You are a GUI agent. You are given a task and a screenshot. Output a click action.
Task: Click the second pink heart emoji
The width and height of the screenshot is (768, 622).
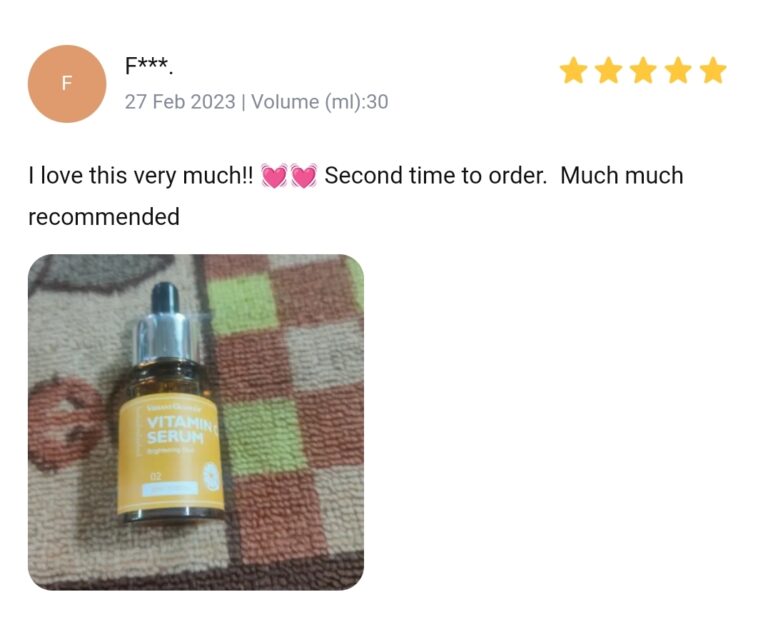click(x=304, y=176)
